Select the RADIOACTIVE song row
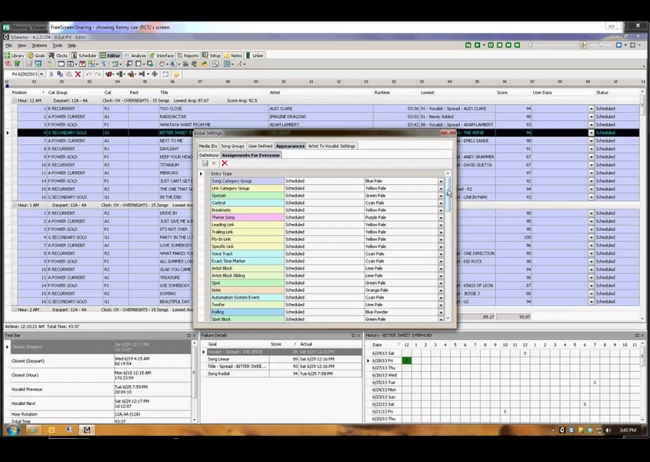650x462 pixels. 327,117
